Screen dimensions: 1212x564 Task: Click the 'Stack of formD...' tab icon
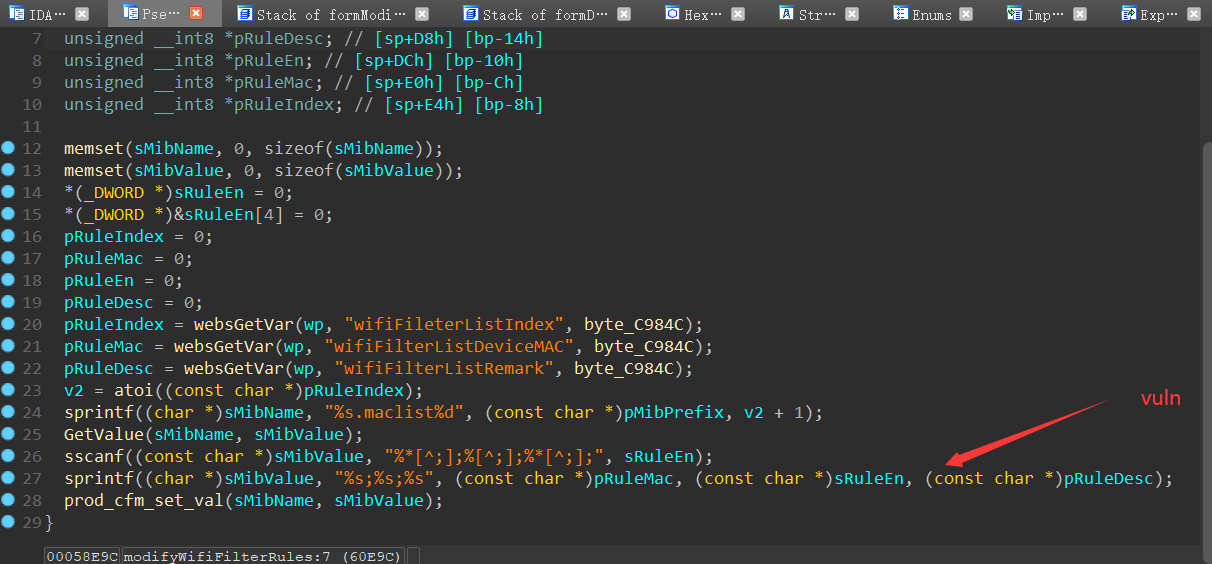(x=470, y=14)
